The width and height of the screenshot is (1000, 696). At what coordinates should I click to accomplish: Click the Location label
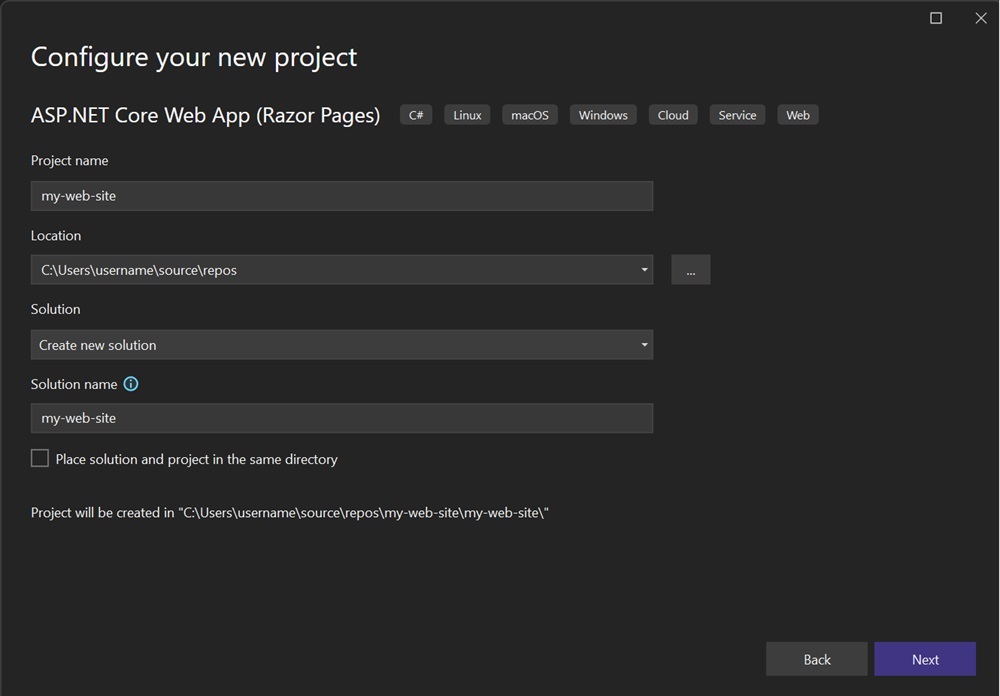click(x=56, y=235)
